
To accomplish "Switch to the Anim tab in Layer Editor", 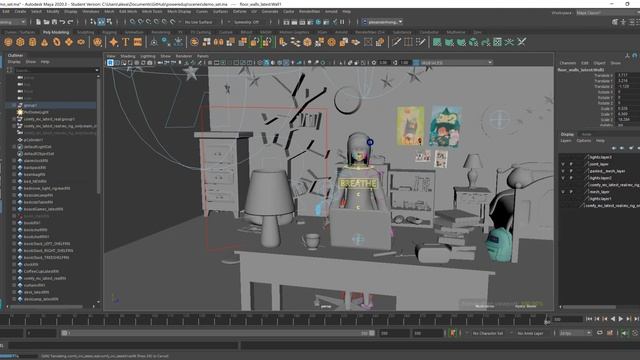I will (x=587, y=134).
